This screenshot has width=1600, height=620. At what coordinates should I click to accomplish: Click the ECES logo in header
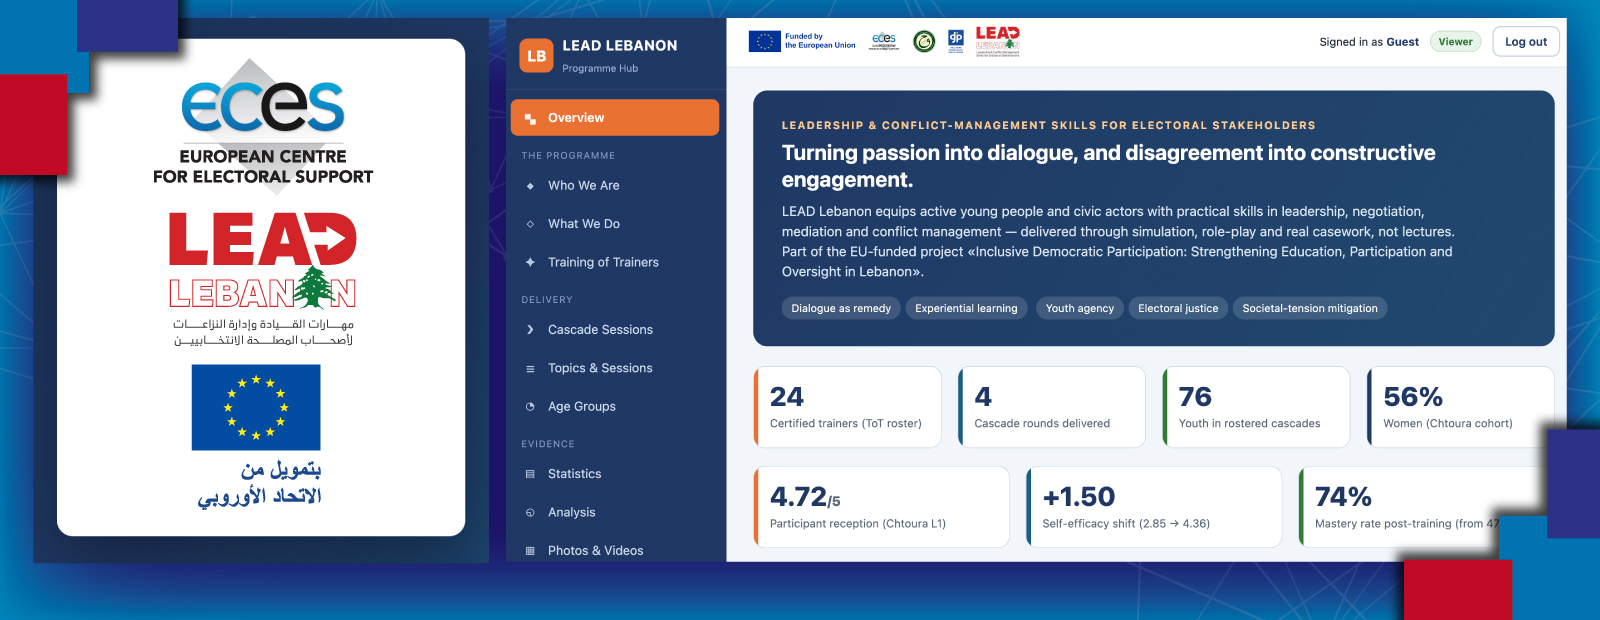point(884,41)
